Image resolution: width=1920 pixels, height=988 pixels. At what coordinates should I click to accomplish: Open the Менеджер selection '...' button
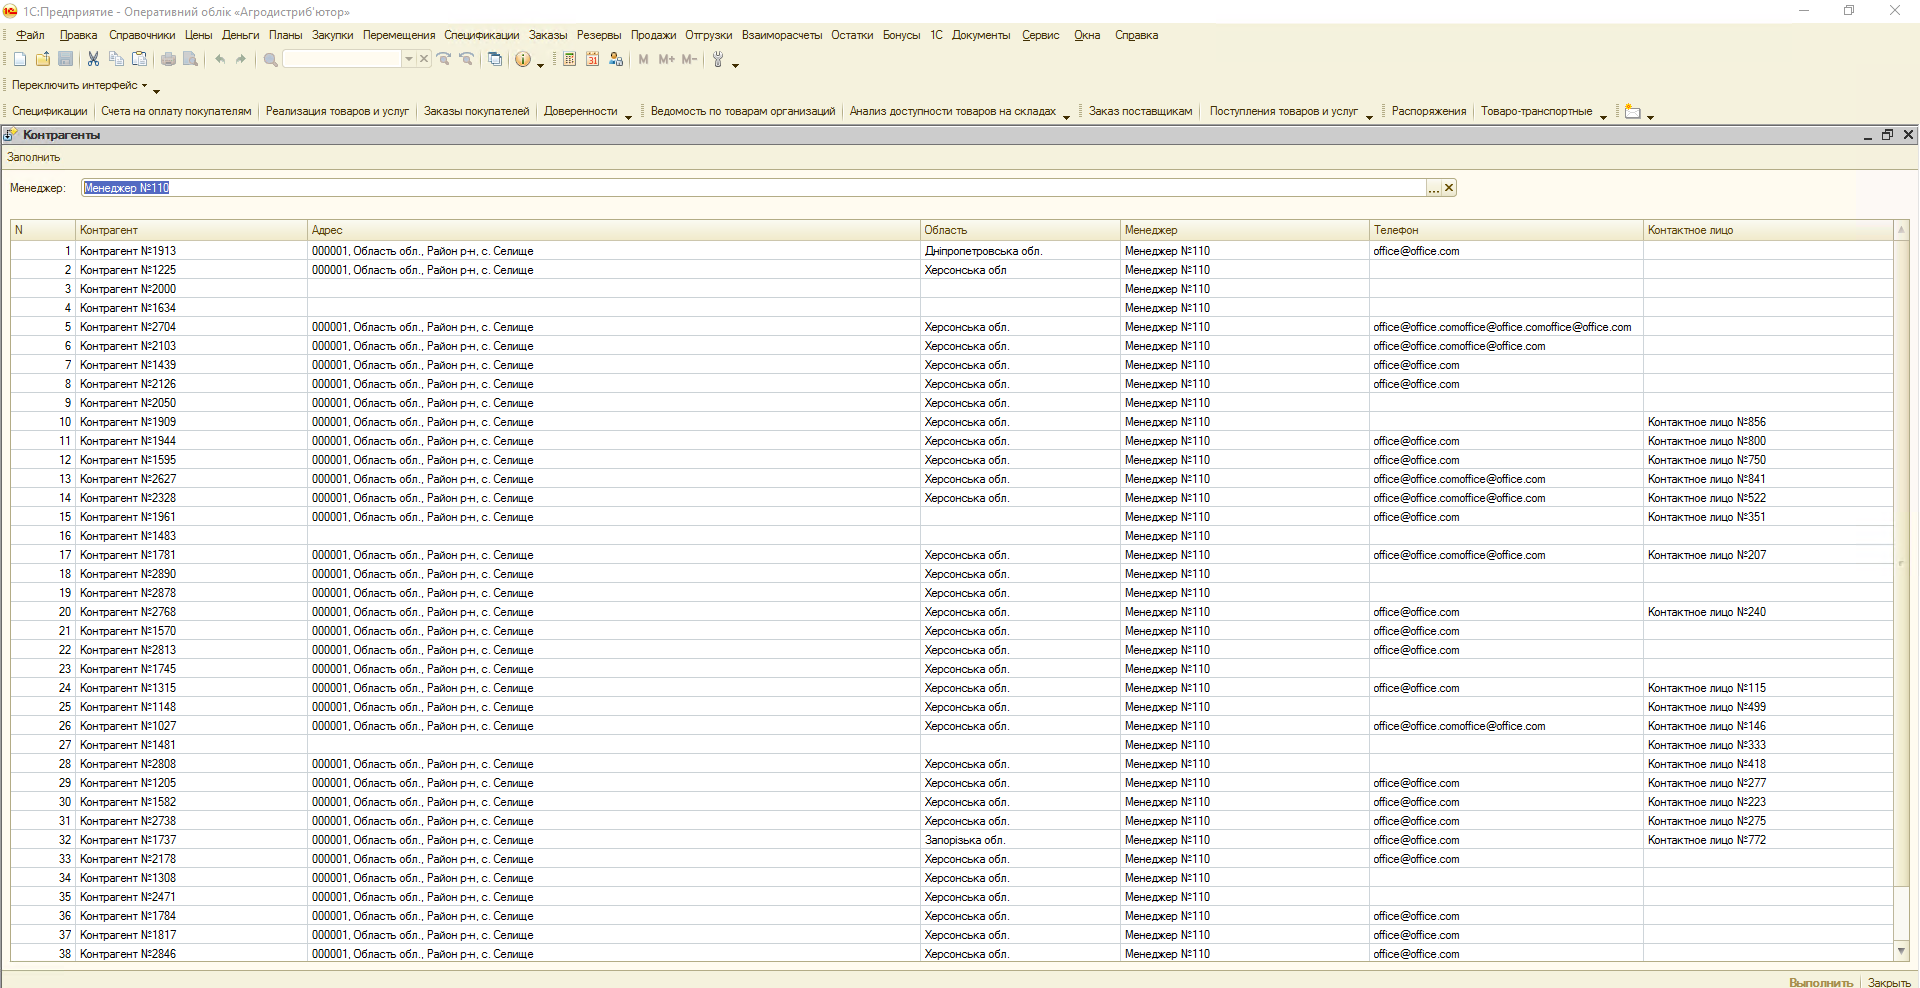coord(1433,188)
